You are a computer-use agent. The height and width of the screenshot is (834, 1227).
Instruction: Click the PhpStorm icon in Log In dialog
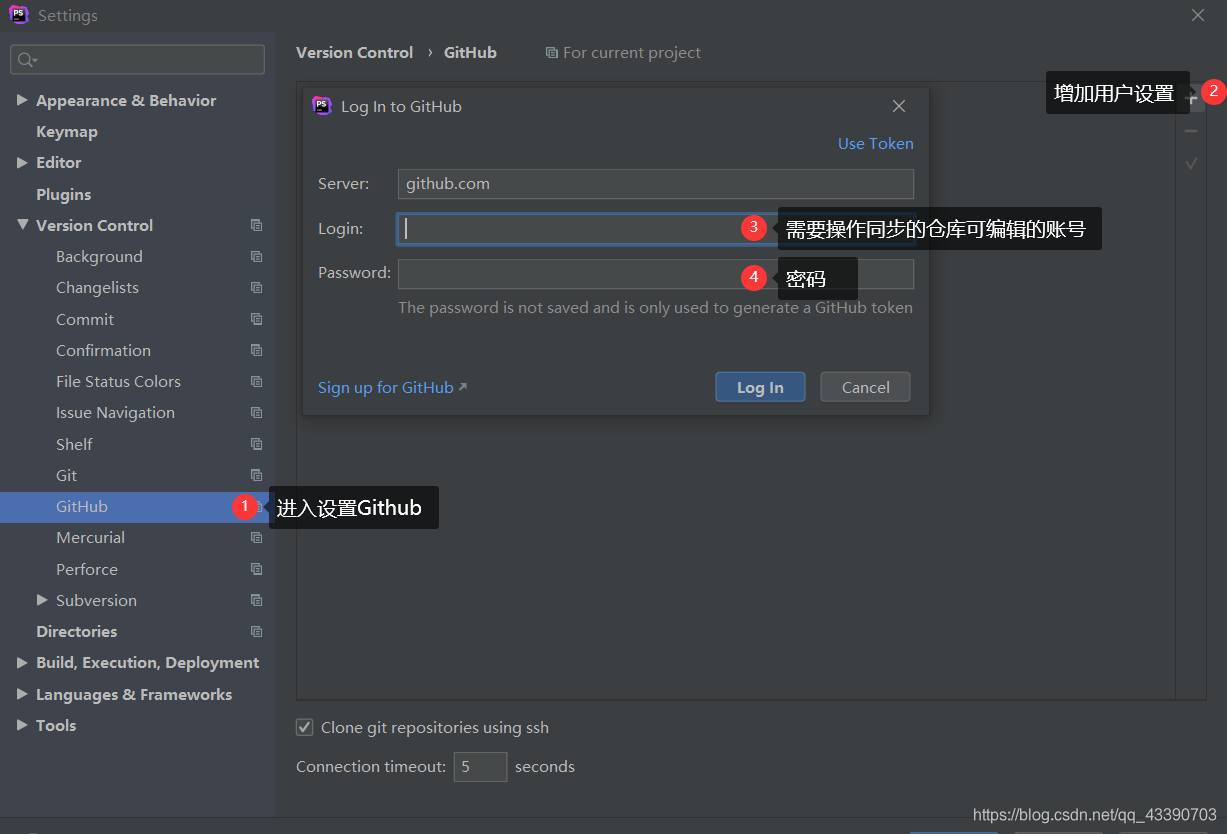322,106
